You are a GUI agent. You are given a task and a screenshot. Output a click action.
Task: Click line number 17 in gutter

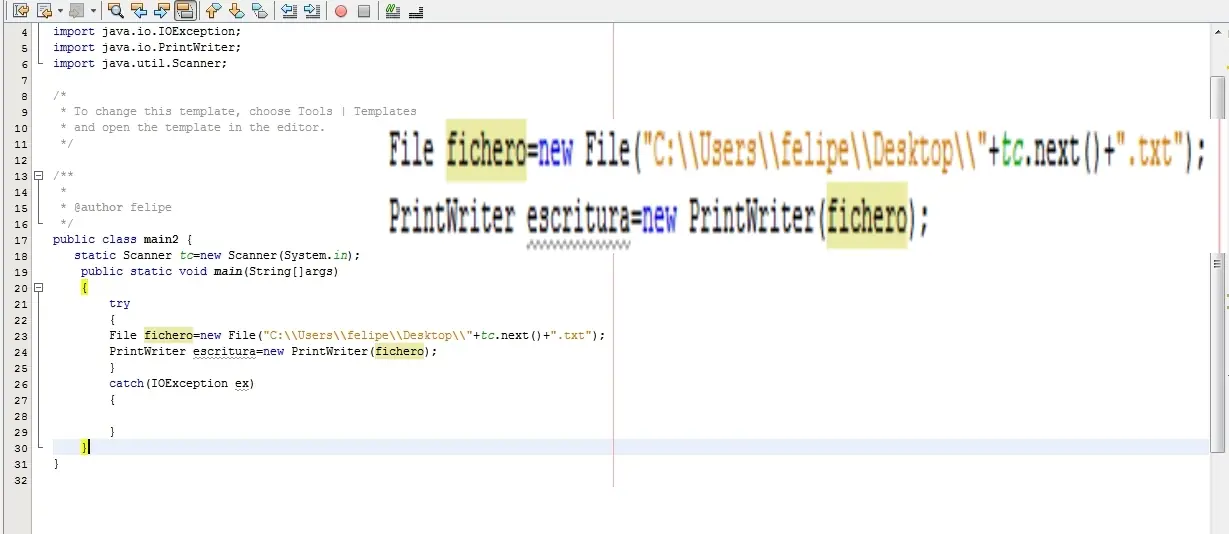tap(22, 239)
